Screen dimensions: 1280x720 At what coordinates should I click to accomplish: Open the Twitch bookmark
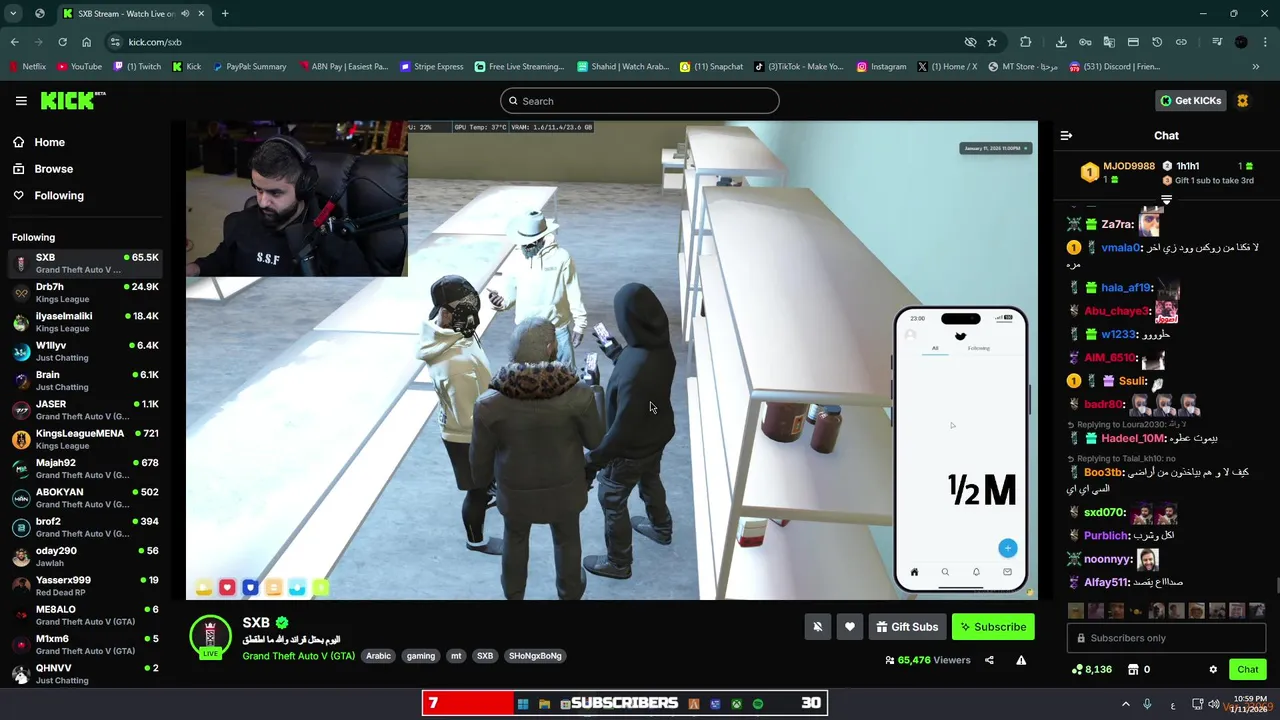coord(138,67)
